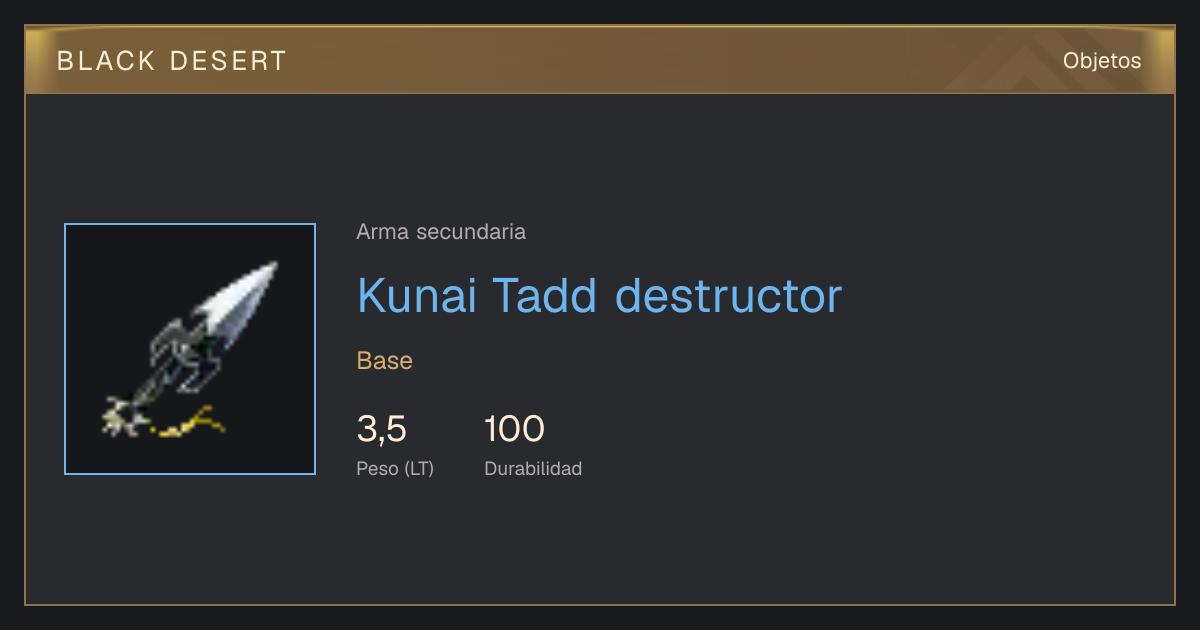Image resolution: width=1200 pixels, height=630 pixels.
Task: Click the gold header banner background
Action: [600, 60]
